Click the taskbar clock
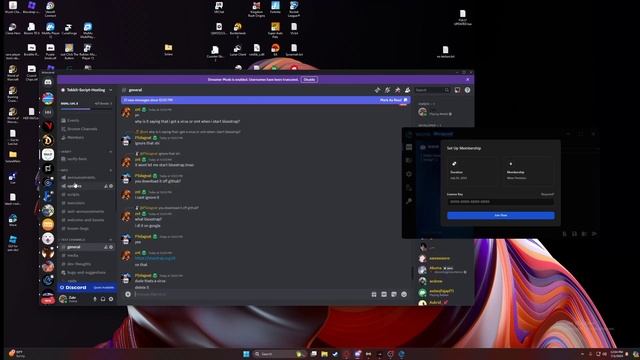Image resolution: width=640 pixels, height=360 pixels. [x=616, y=353]
